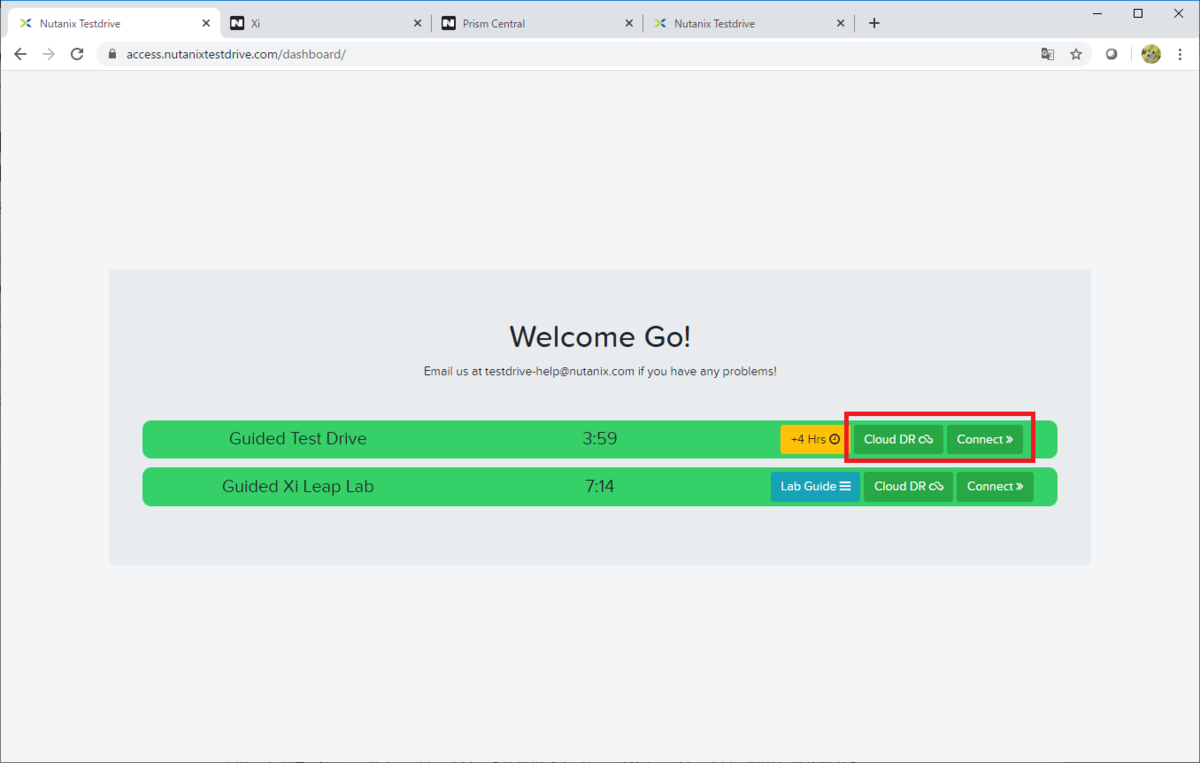
Task: Go forward in browser history
Action: click(48, 54)
